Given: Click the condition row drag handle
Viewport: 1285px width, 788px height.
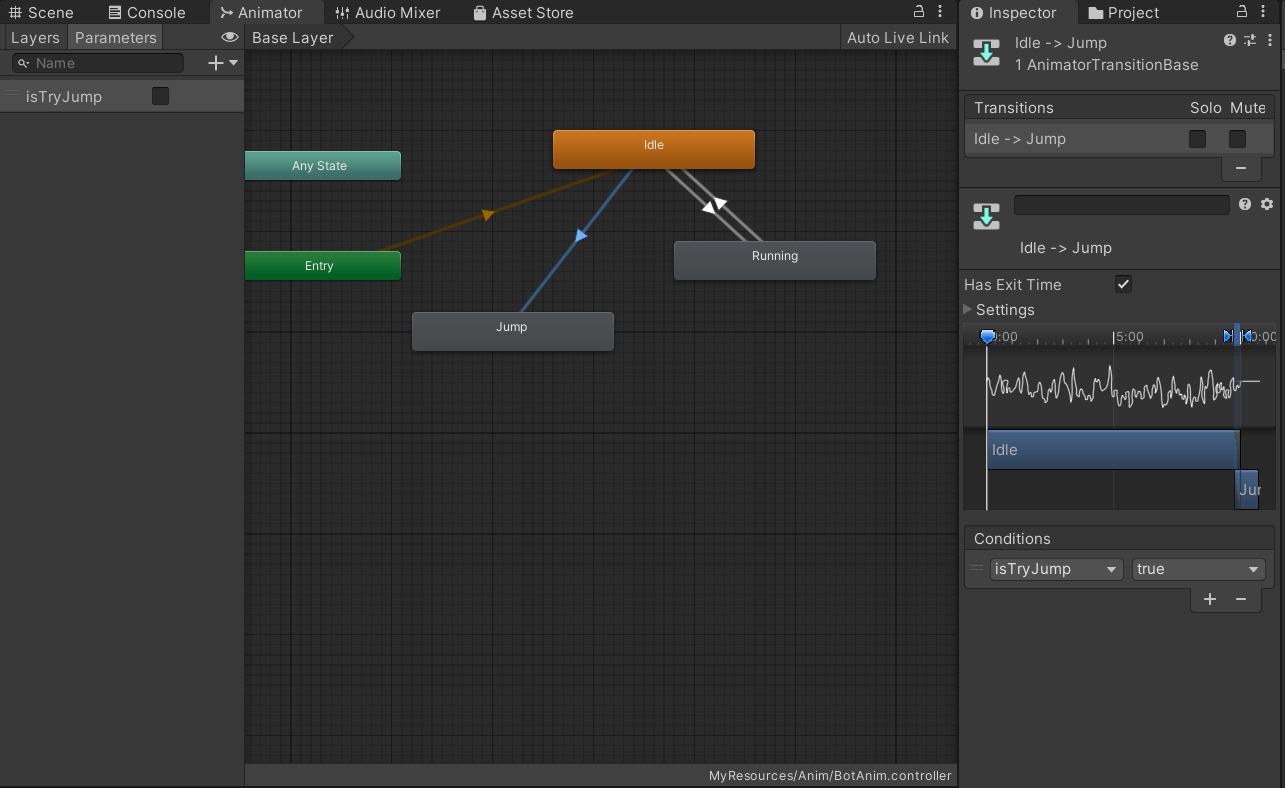Looking at the screenshot, I should tap(977, 569).
